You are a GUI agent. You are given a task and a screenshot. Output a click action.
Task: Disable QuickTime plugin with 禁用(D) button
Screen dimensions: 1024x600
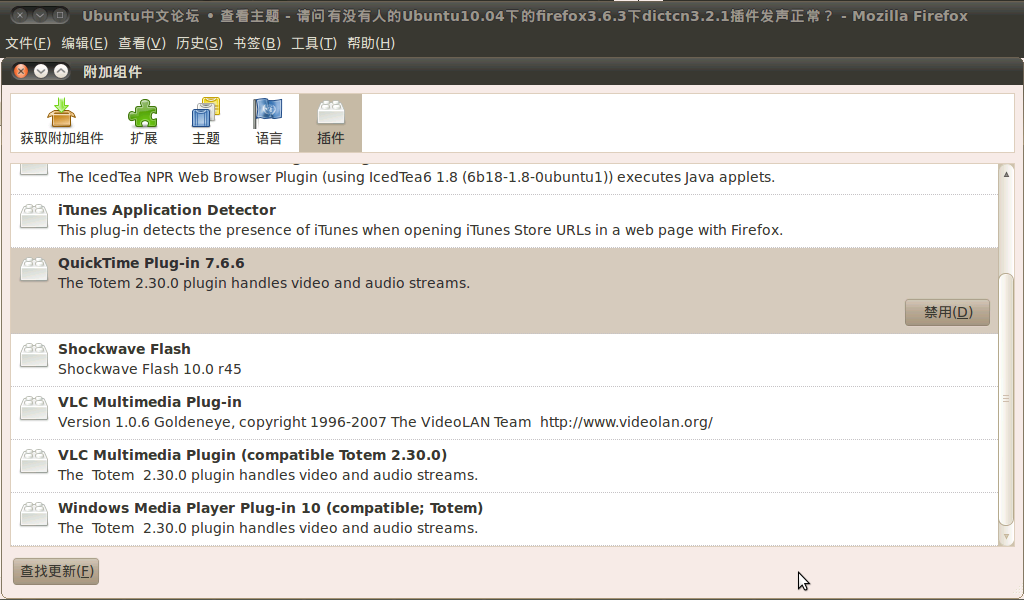tap(947, 312)
